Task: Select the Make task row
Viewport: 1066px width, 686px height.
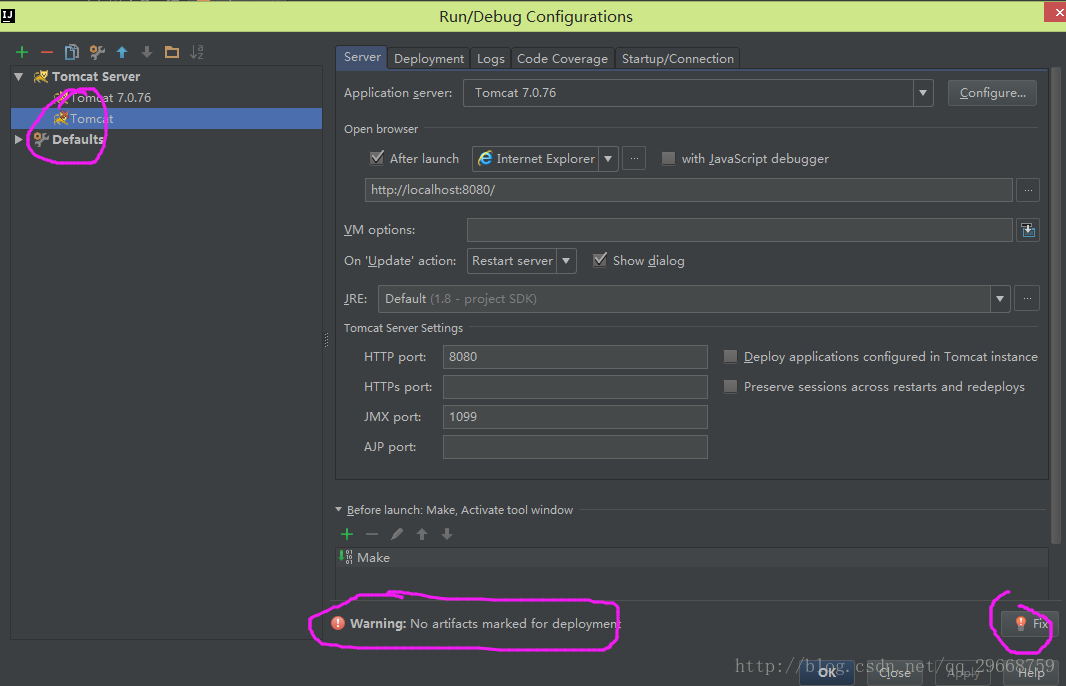Action: tap(691, 558)
